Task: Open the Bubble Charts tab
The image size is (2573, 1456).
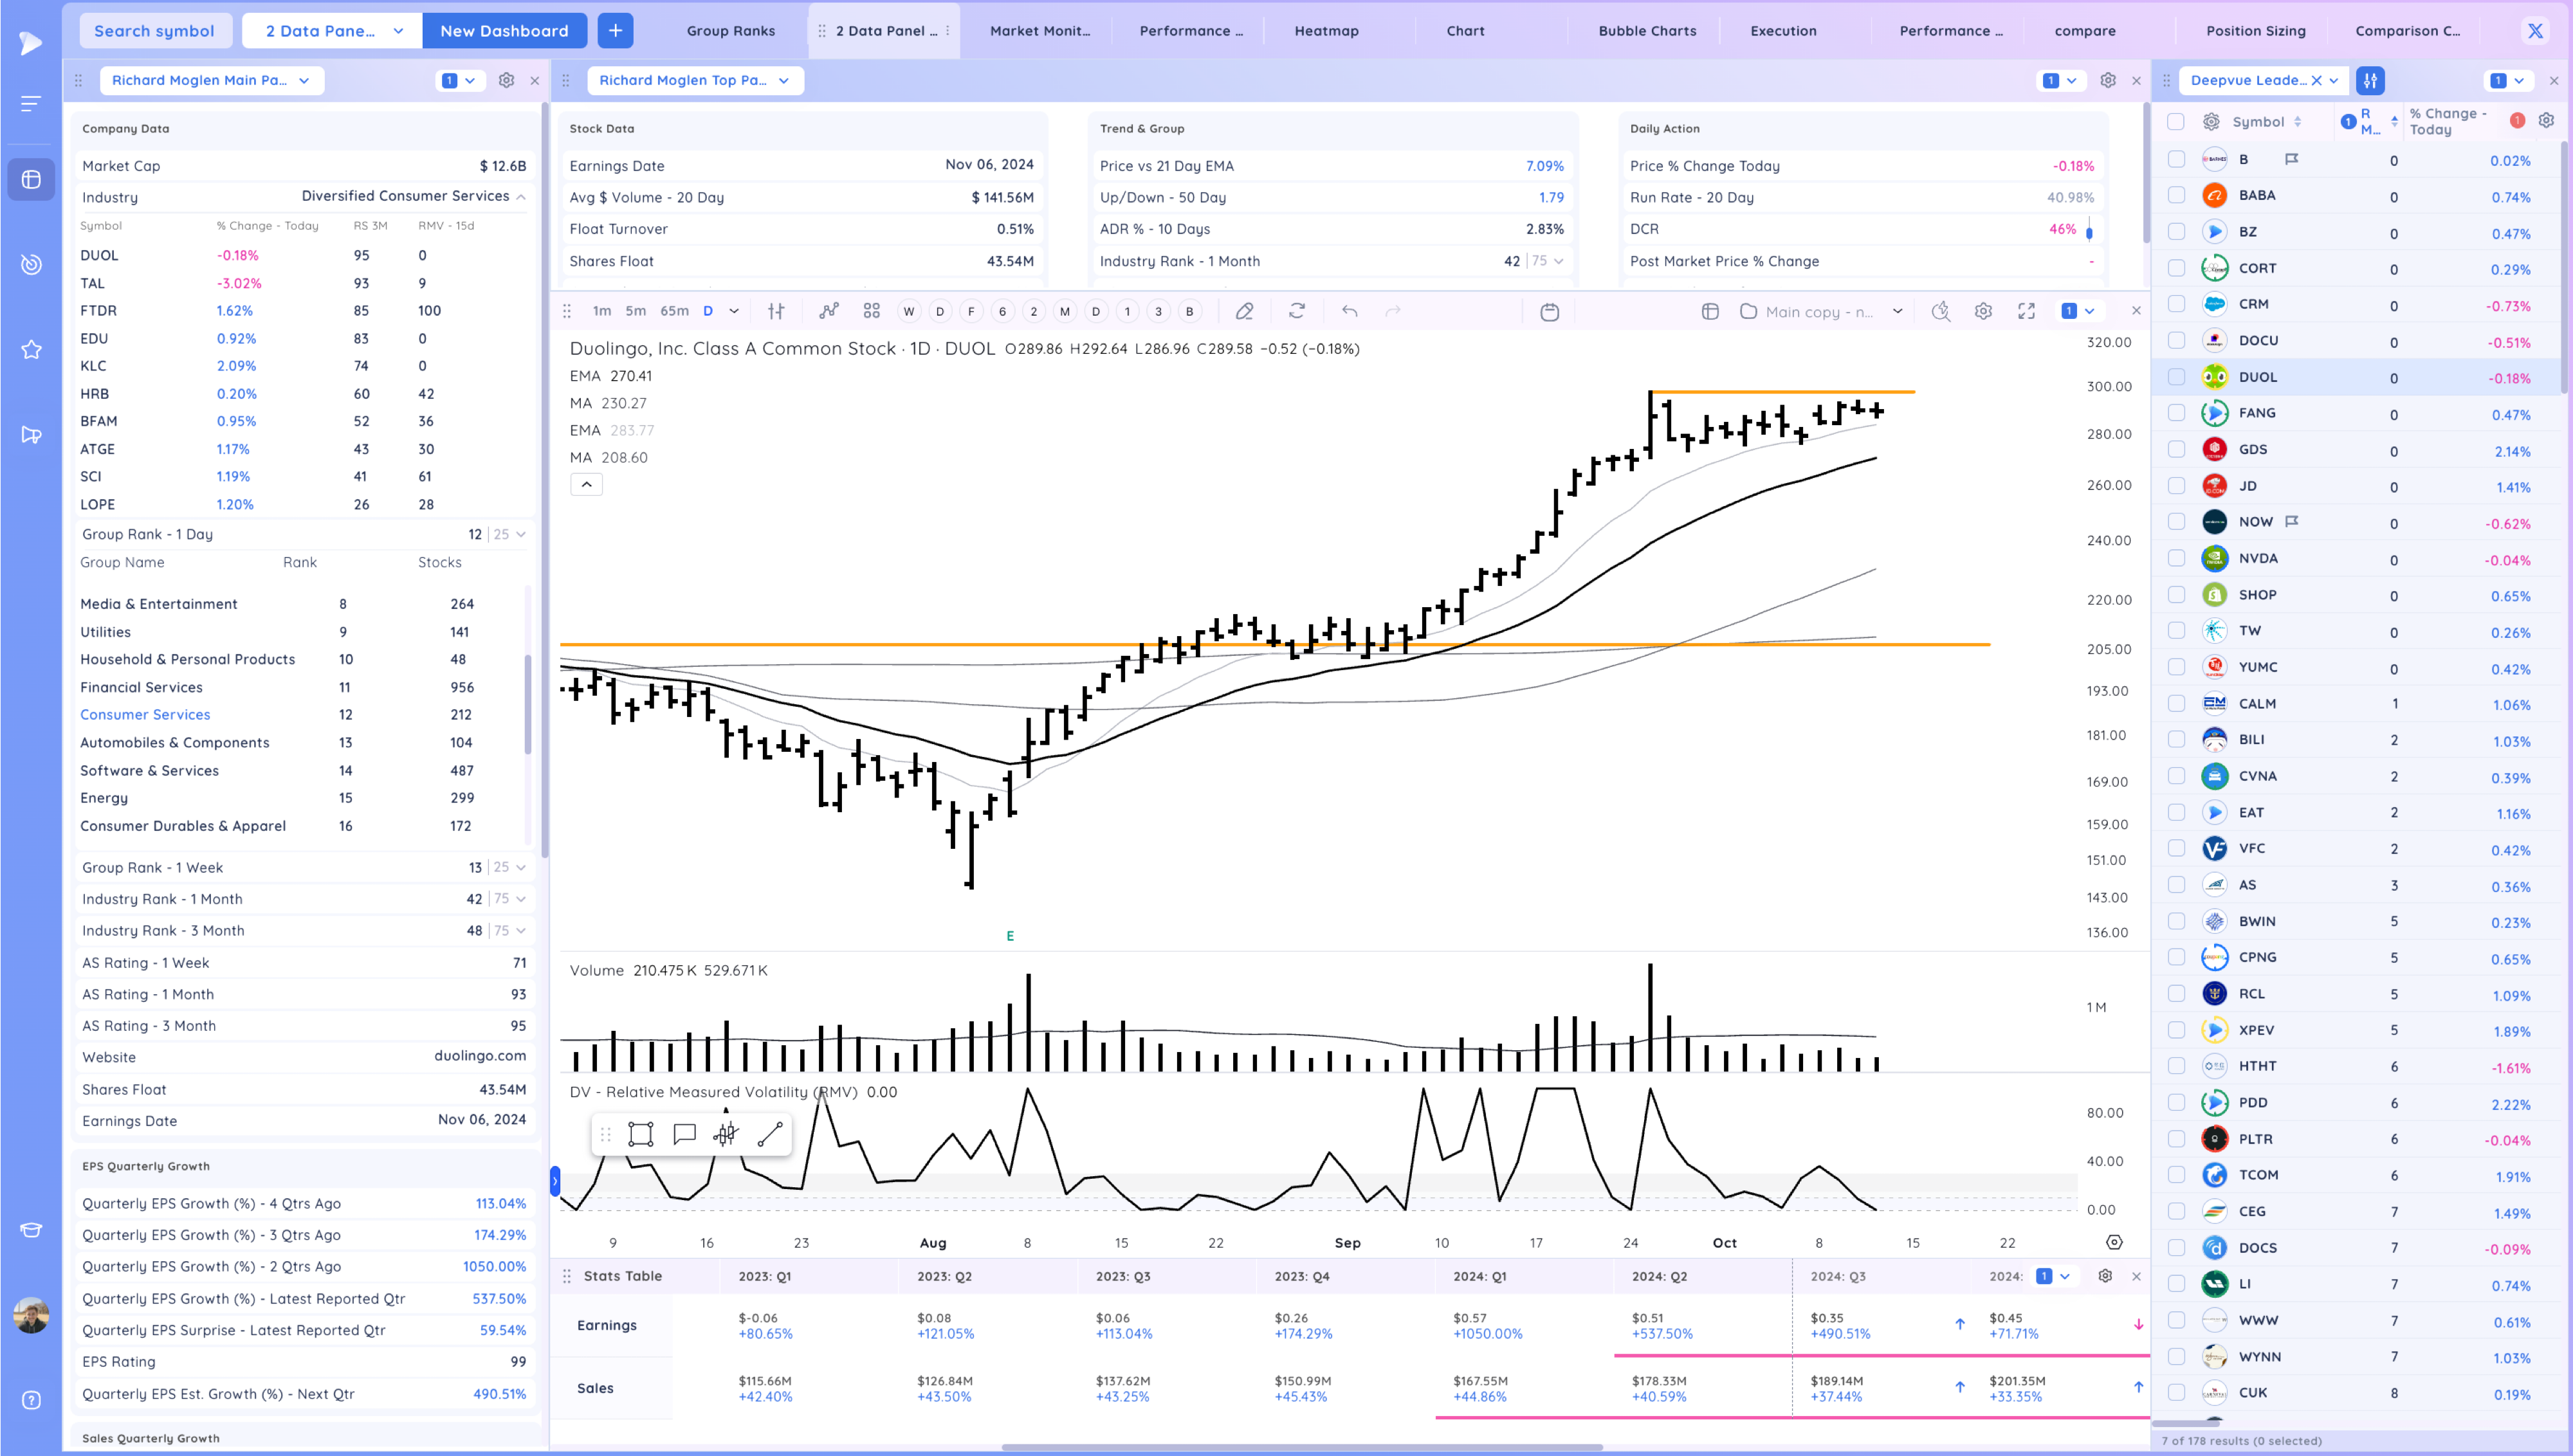Action: [1647, 31]
